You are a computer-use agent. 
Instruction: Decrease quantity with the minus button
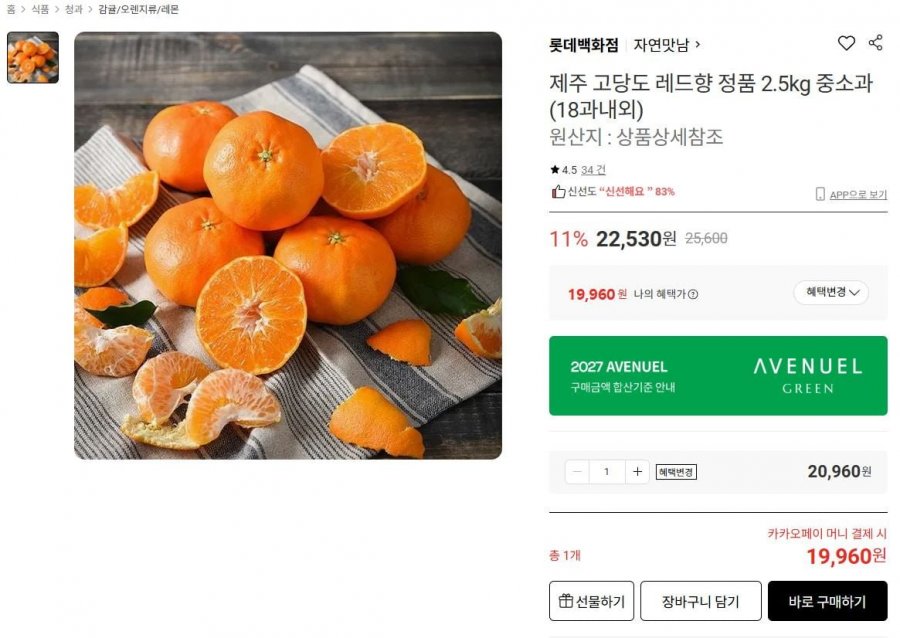pos(577,472)
